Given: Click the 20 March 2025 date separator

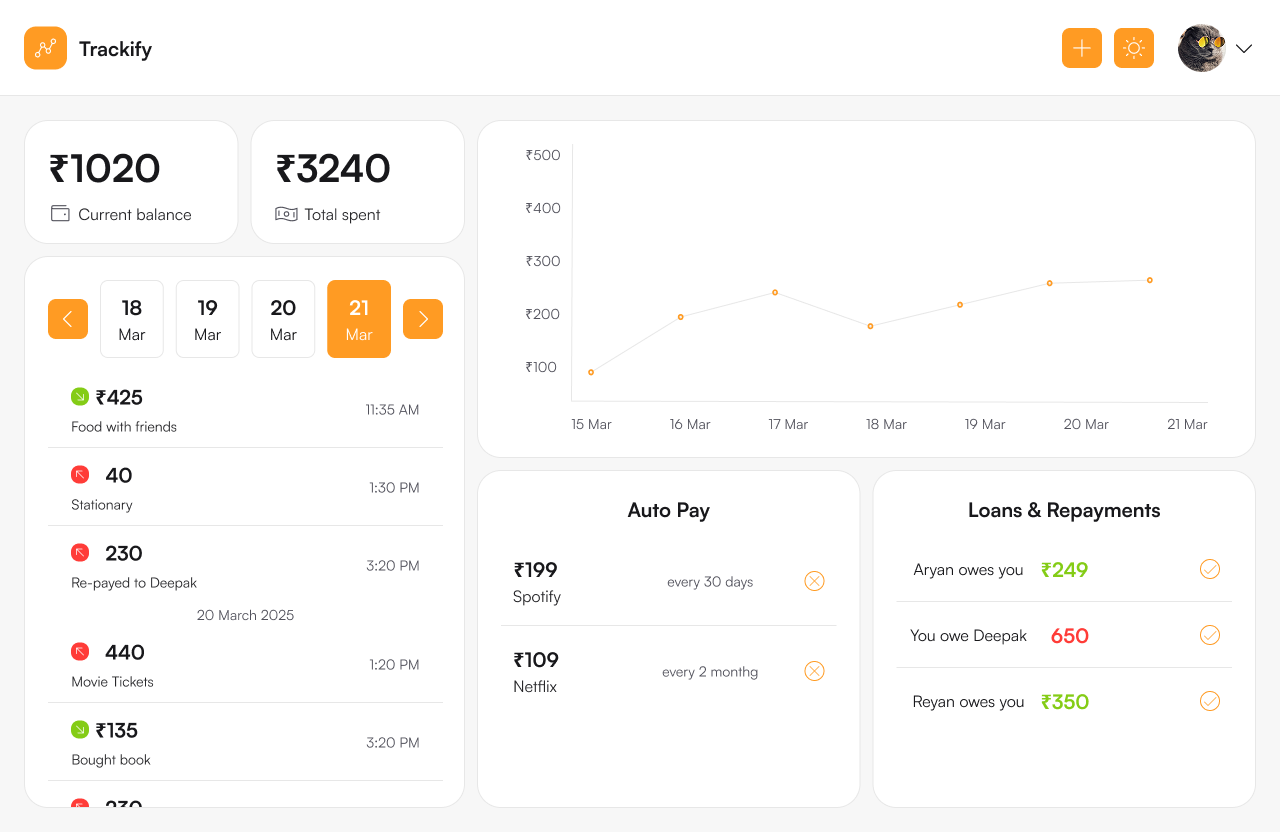Looking at the screenshot, I should pyautogui.click(x=246, y=615).
